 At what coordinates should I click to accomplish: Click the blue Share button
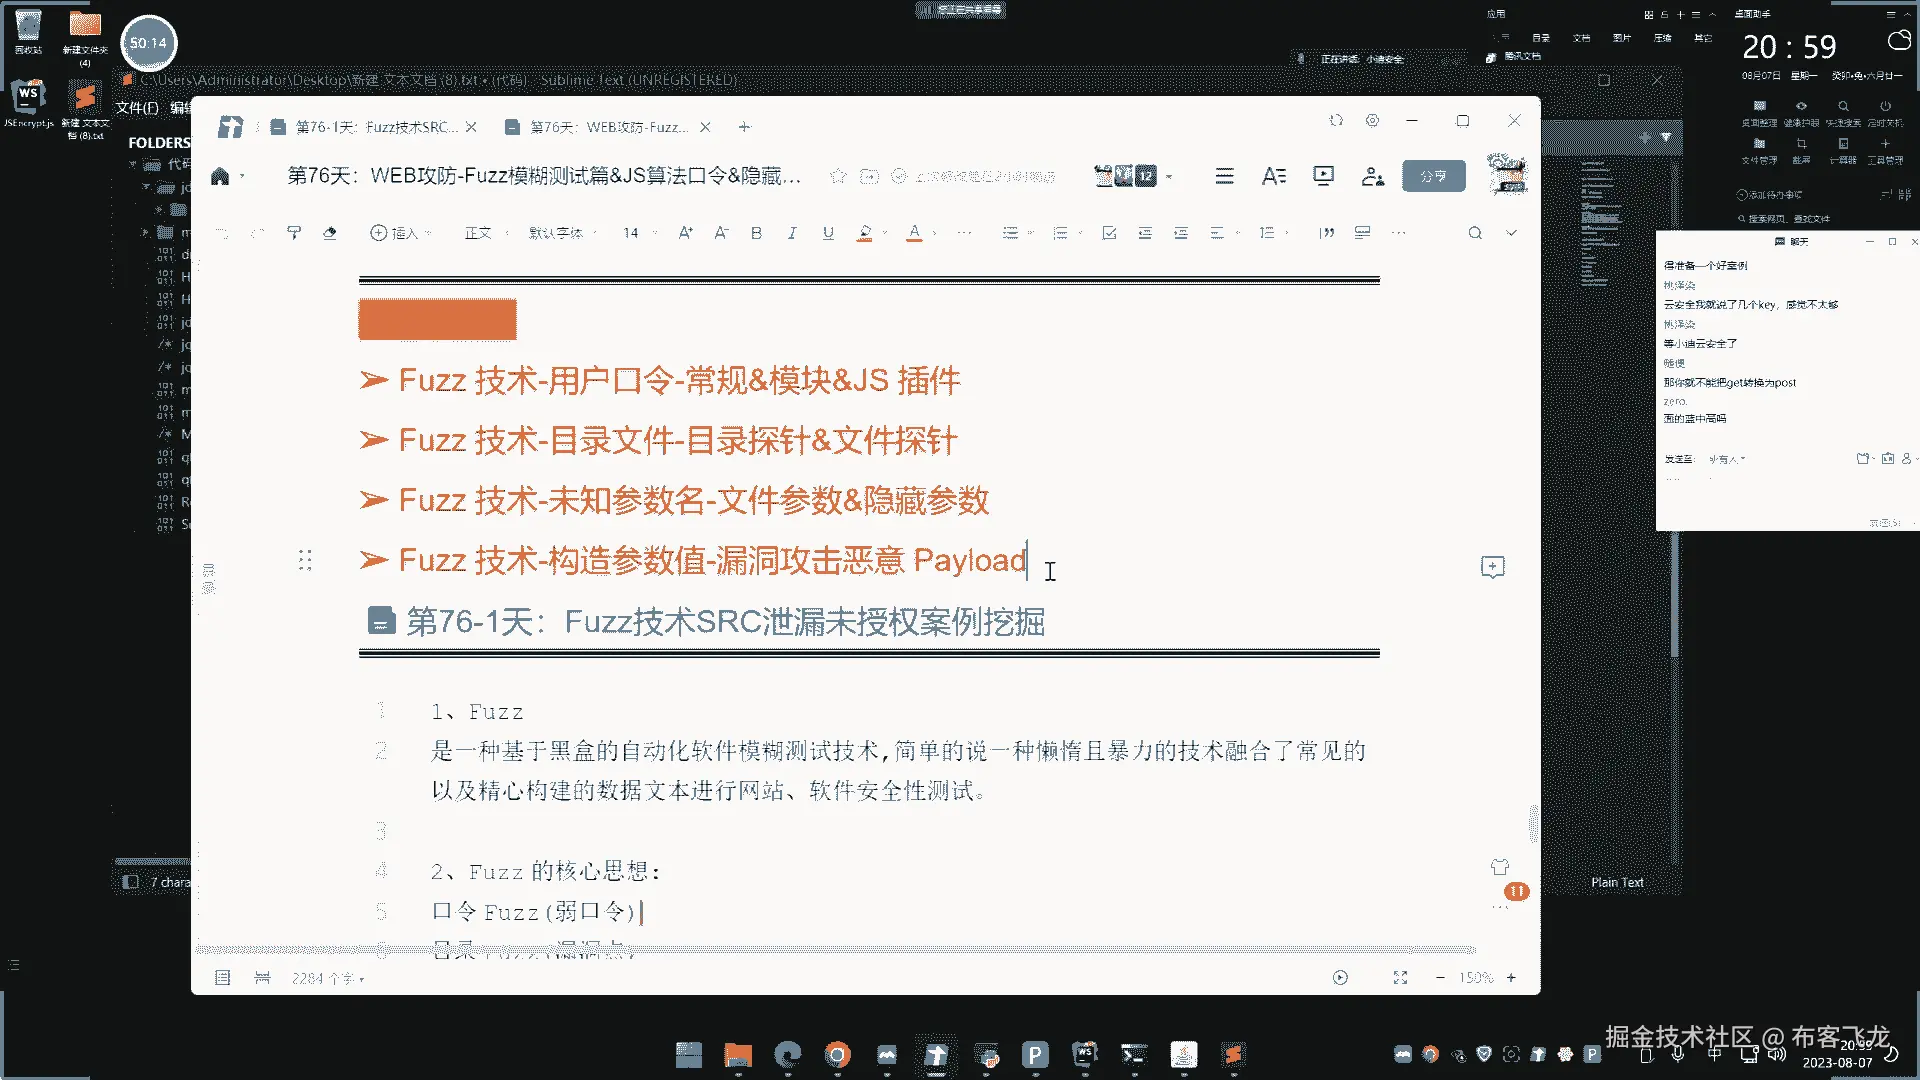[x=1433, y=176]
